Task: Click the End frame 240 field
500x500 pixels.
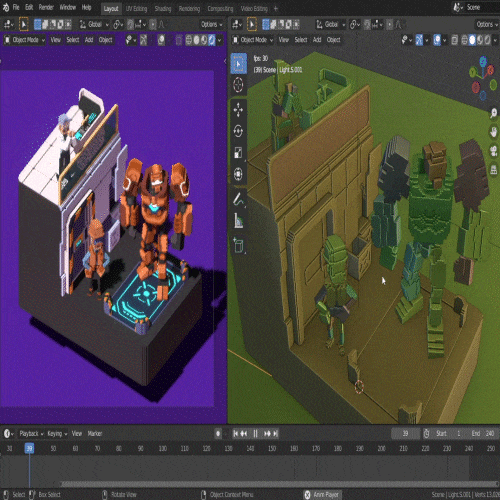Action: (483, 433)
